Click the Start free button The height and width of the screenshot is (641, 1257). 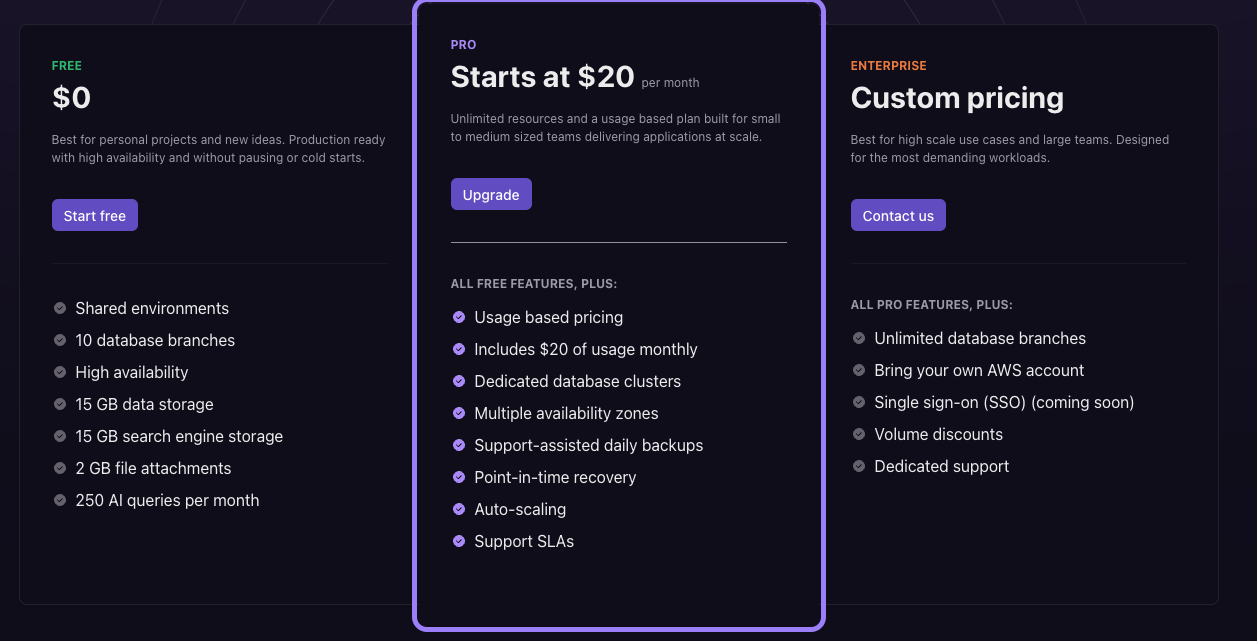tap(95, 216)
